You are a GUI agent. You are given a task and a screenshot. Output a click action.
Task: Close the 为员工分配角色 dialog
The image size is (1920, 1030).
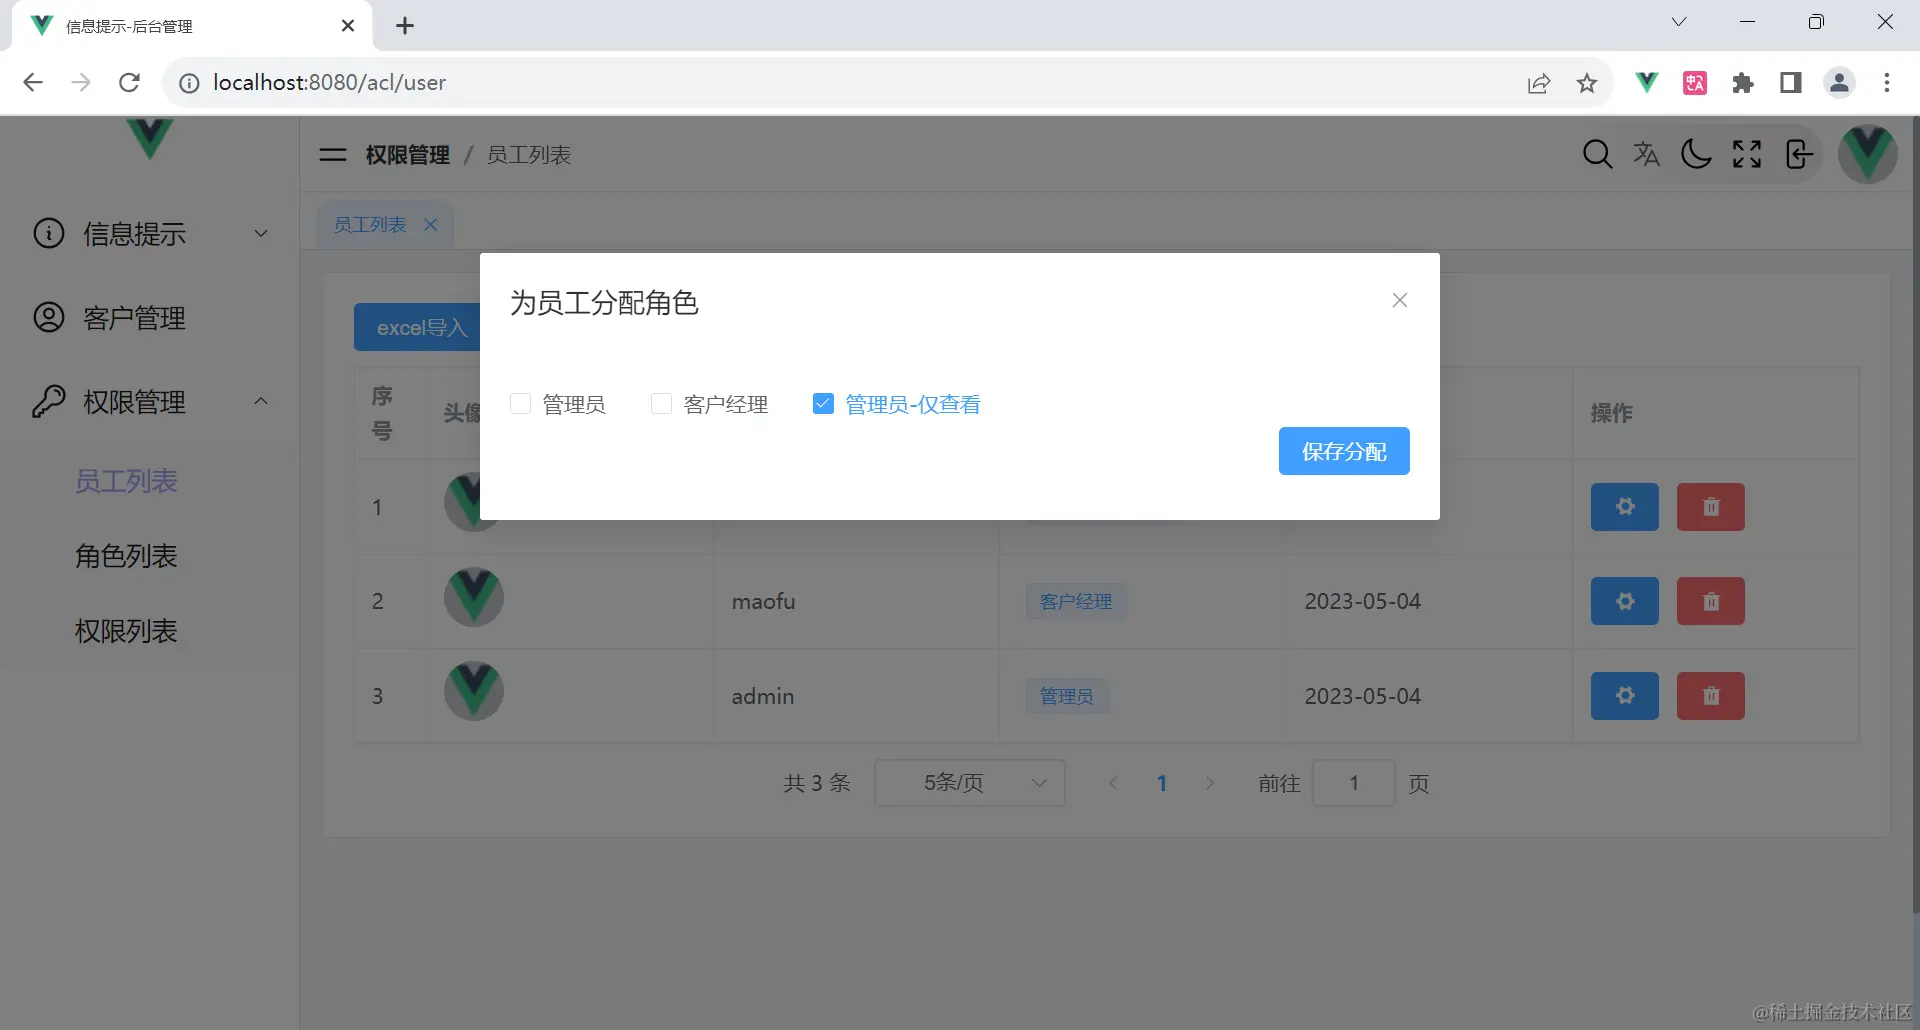[x=1400, y=300]
